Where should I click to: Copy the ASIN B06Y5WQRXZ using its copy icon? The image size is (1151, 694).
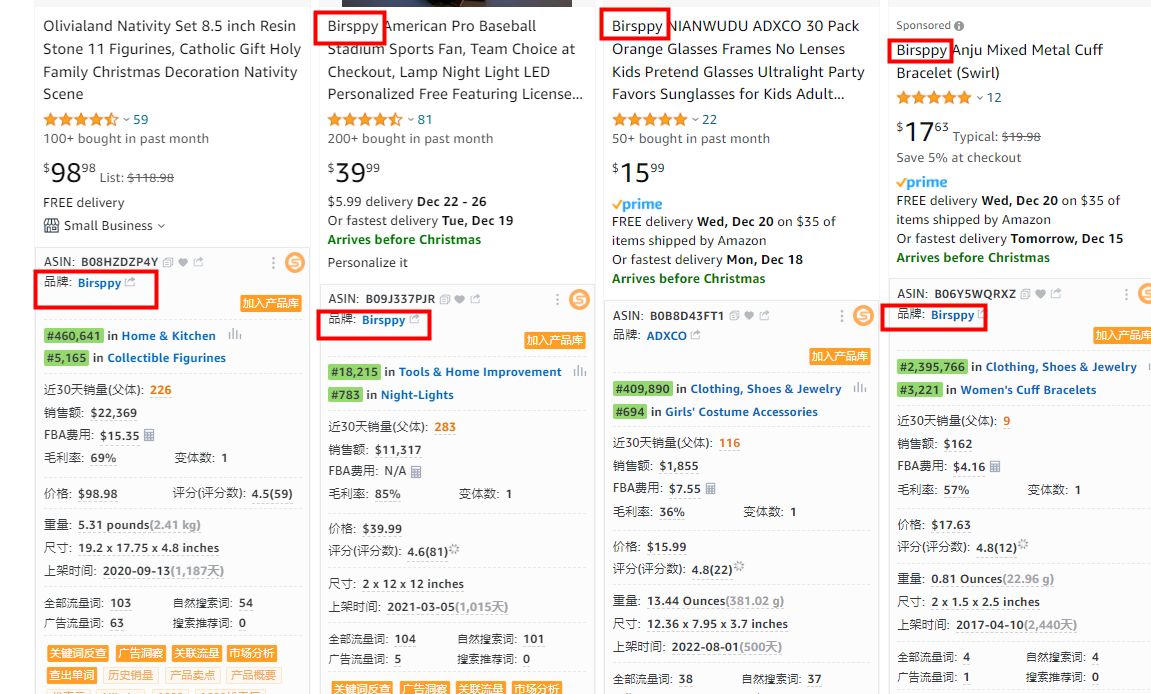1025,294
